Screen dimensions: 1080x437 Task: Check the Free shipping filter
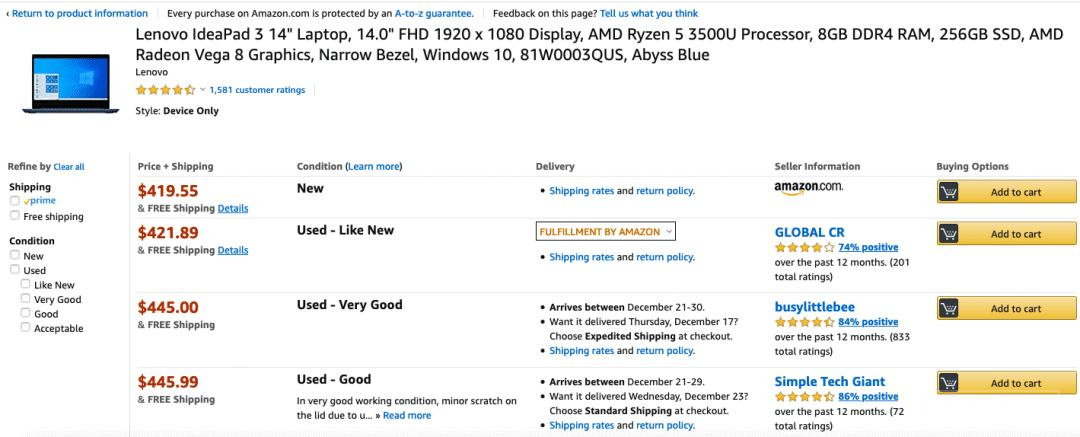tap(15, 216)
